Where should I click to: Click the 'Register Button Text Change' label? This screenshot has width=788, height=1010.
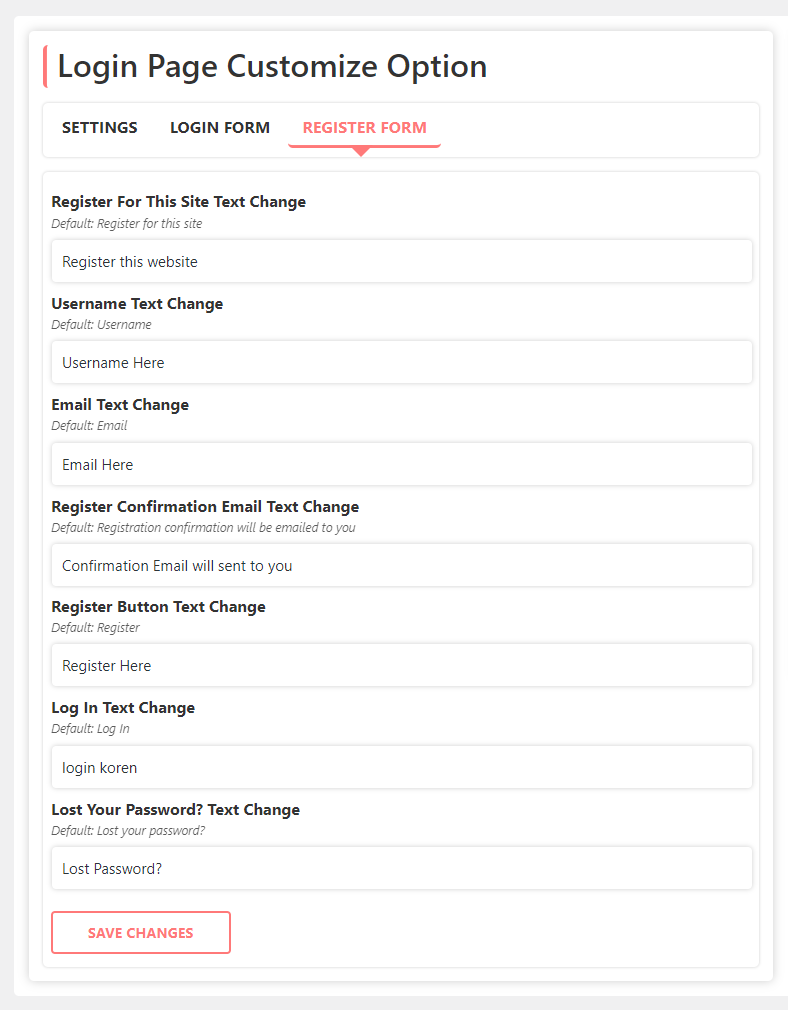(158, 607)
